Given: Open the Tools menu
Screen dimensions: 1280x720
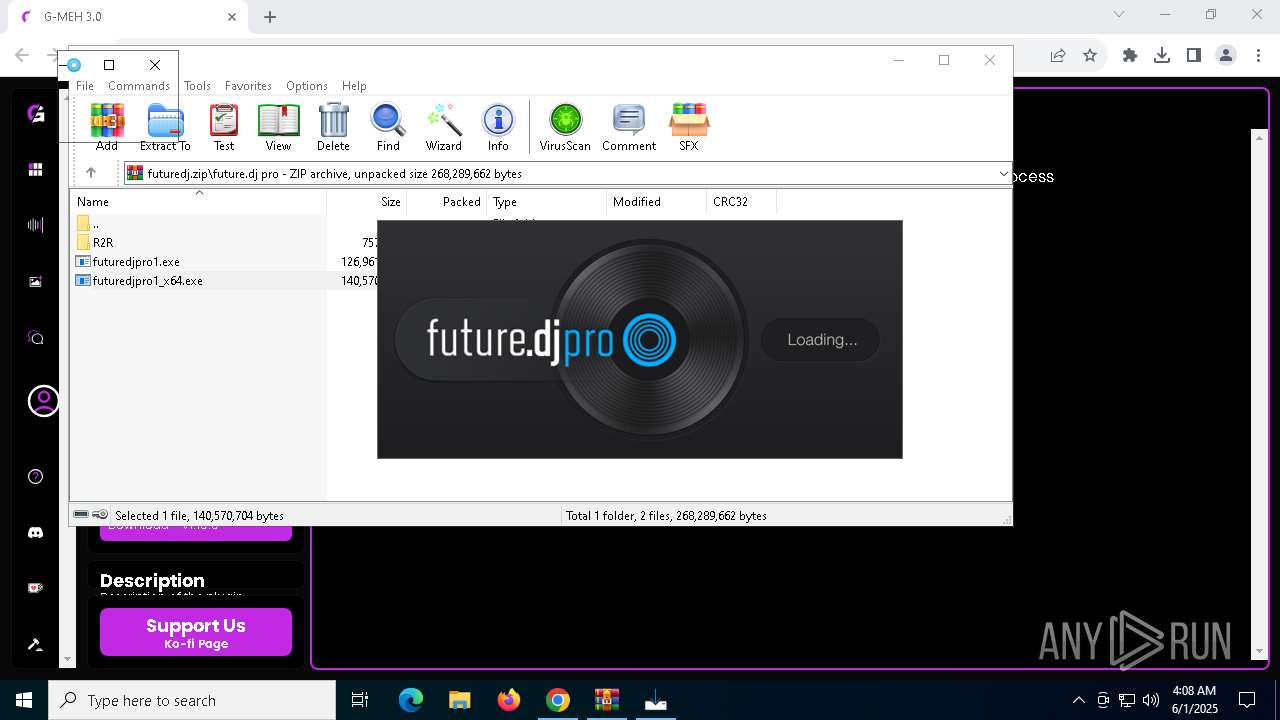Looking at the screenshot, I should pos(197,86).
